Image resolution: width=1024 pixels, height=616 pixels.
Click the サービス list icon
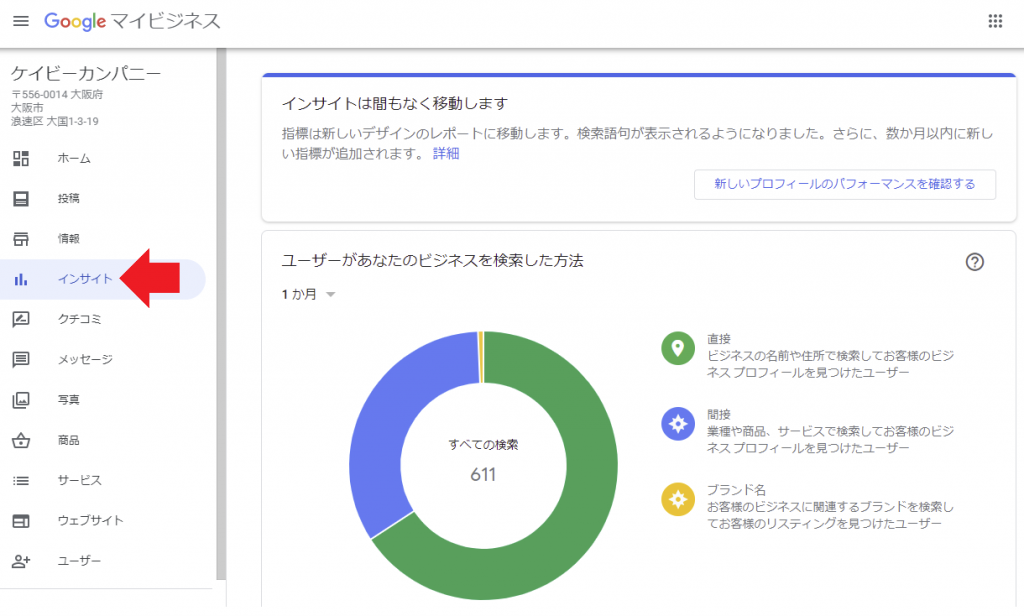pyautogui.click(x=21, y=481)
